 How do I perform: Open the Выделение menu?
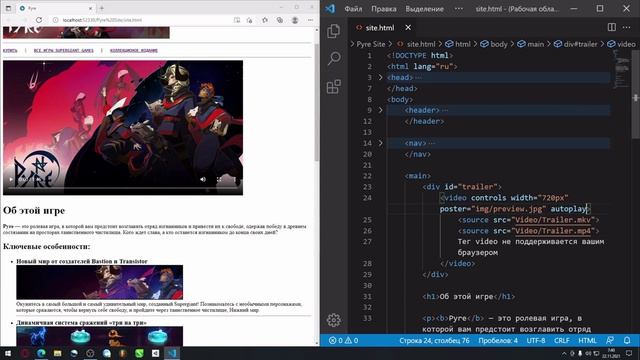(x=424, y=9)
